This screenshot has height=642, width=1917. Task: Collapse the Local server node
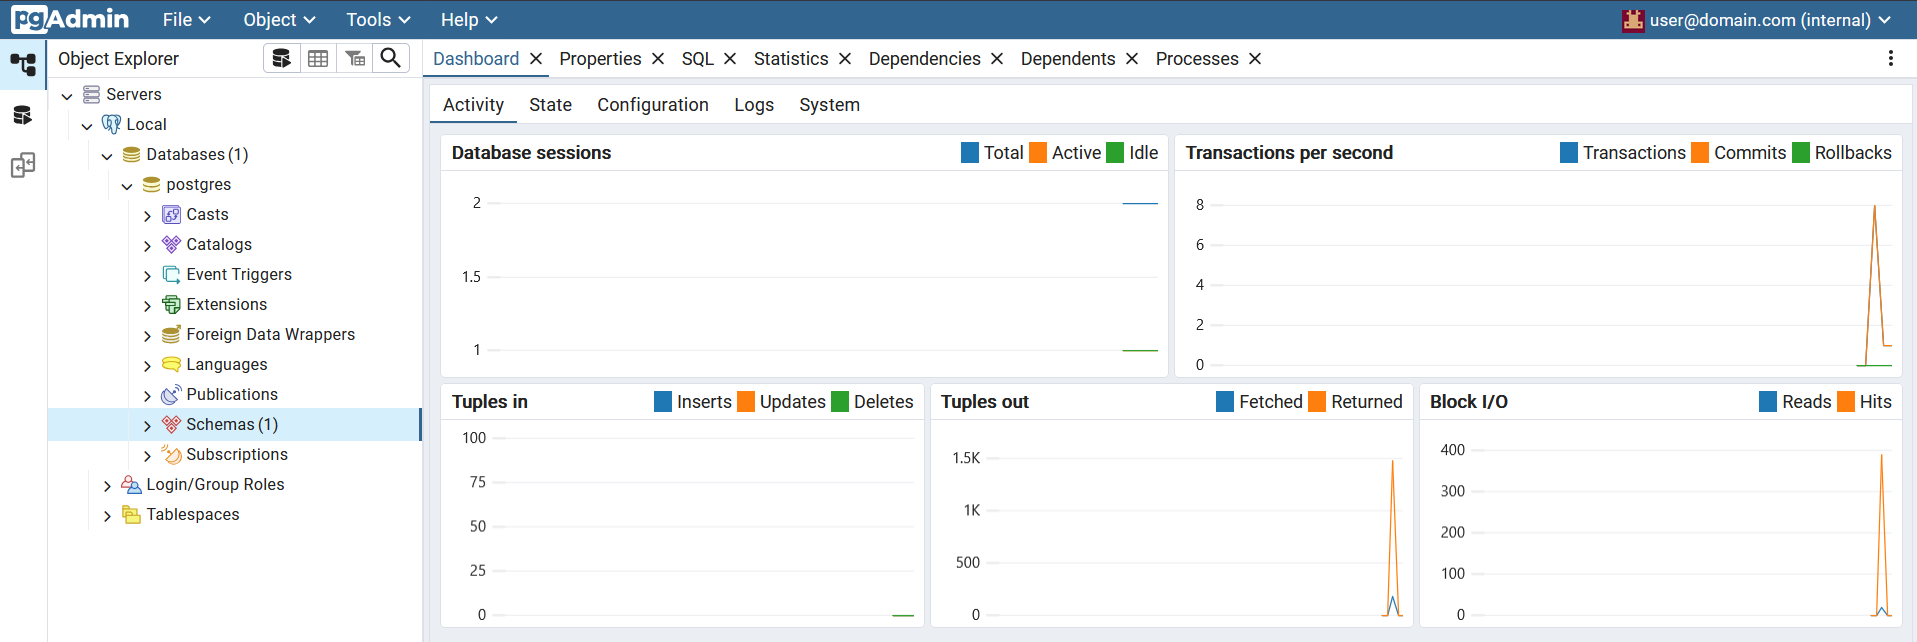(x=87, y=125)
